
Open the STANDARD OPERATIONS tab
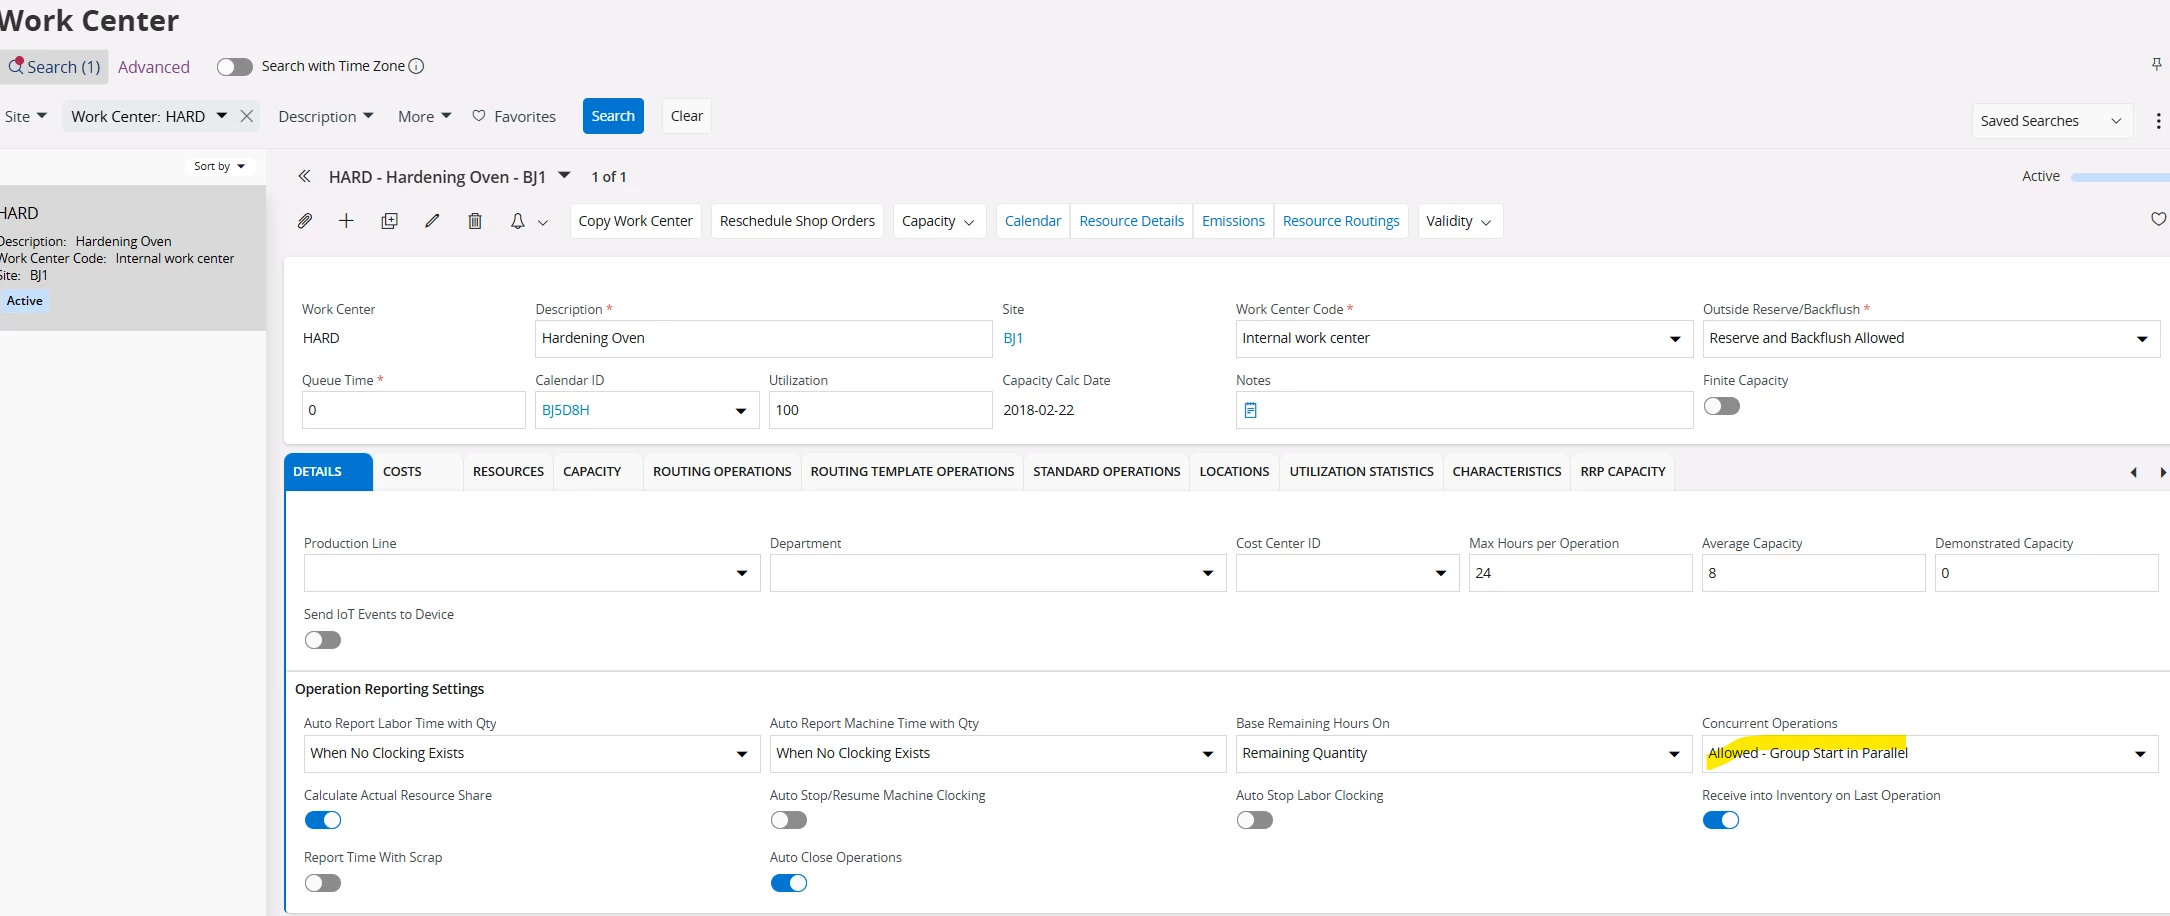point(1107,471)
